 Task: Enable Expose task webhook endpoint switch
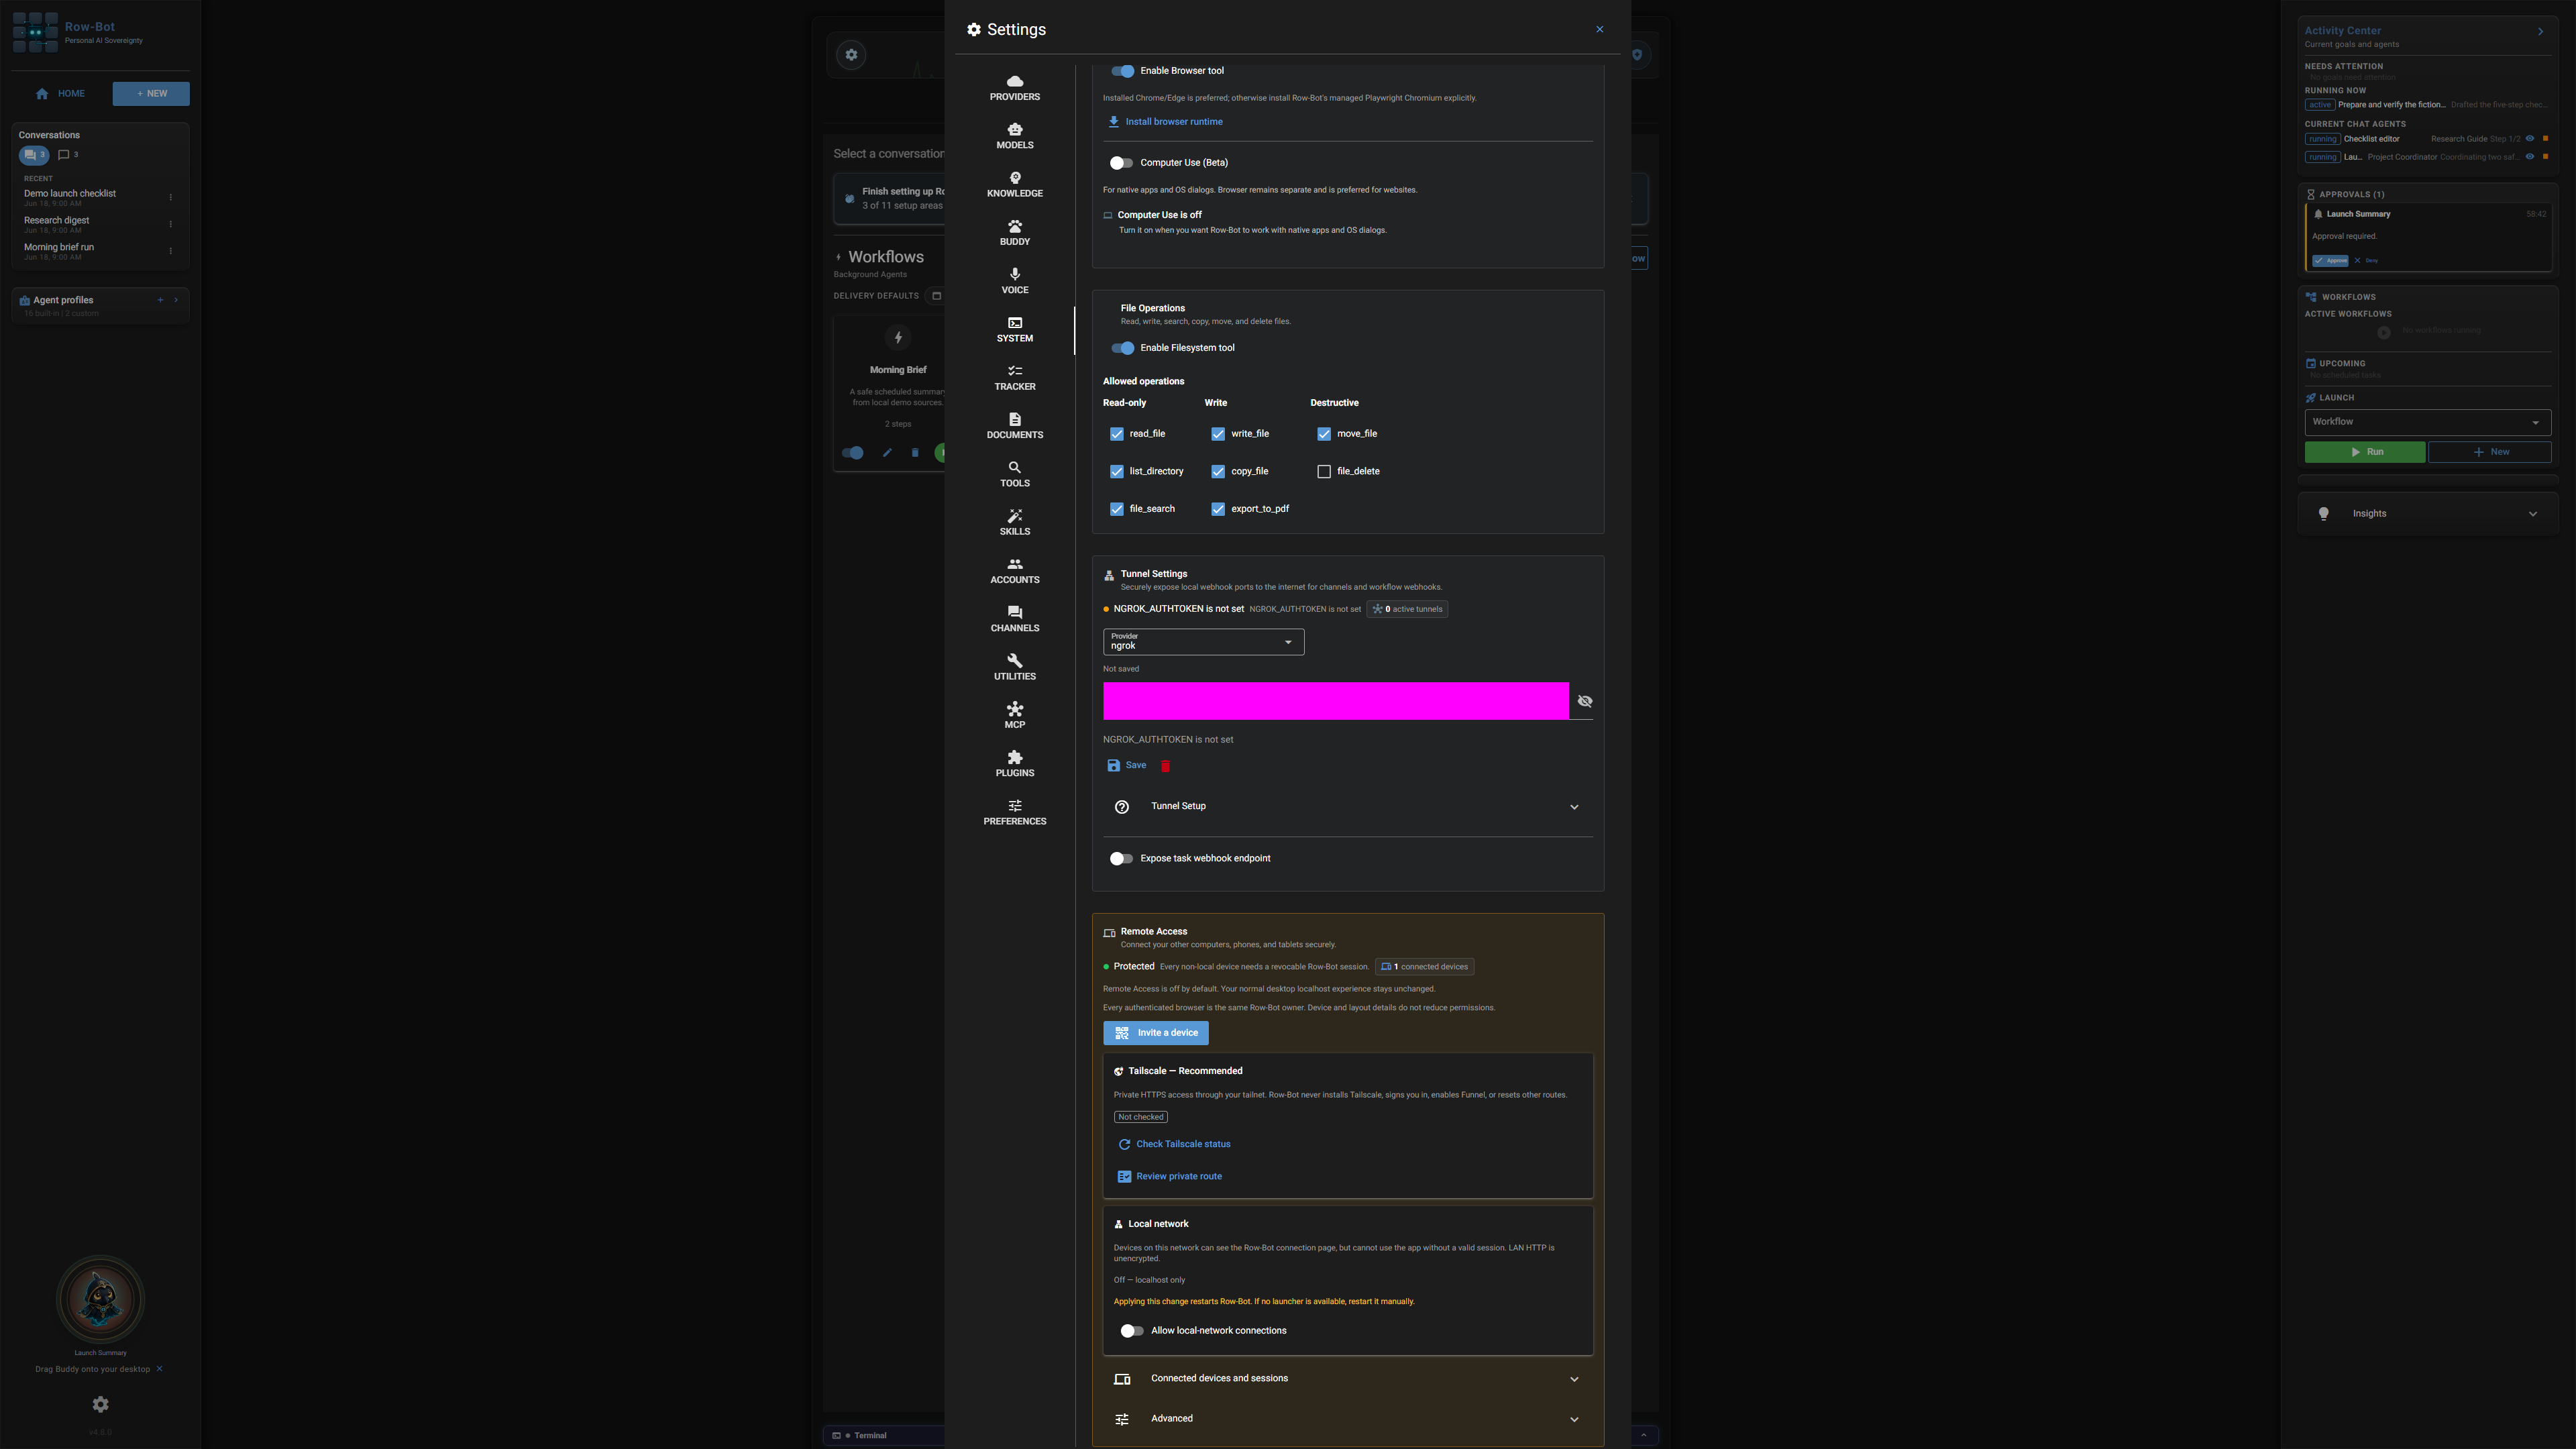coord(1122,859)
